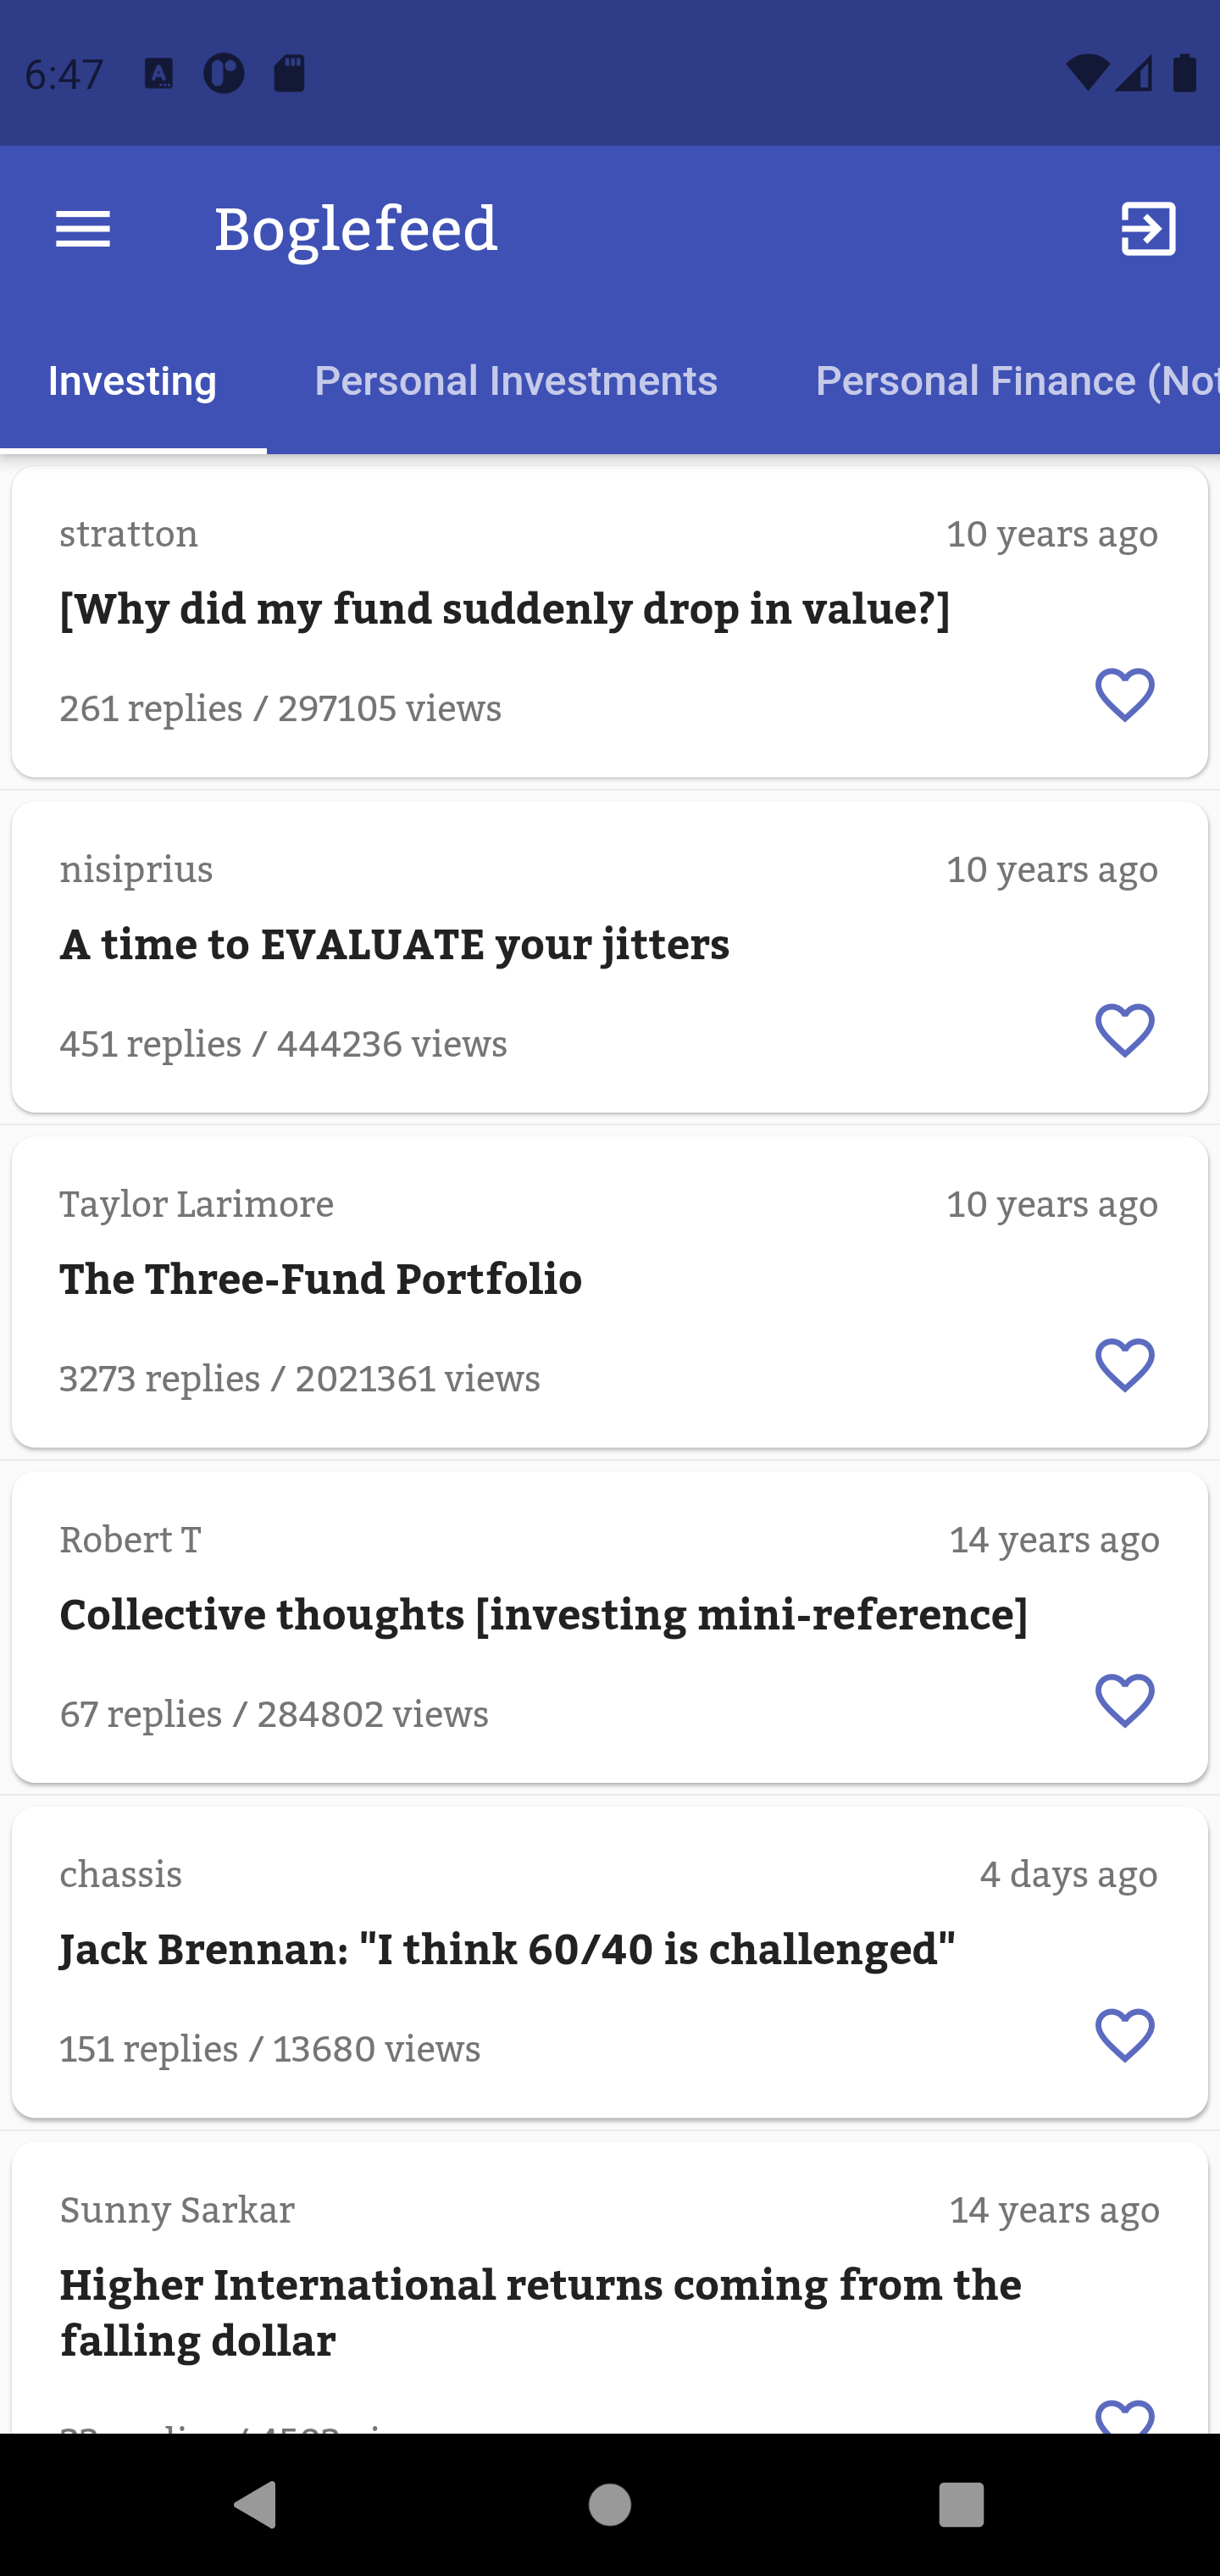The height and width of the screenshot is (2576, 1220).
Task: Heart the Jack Brennan 60/40 thread
Action: [1124, 2035]
